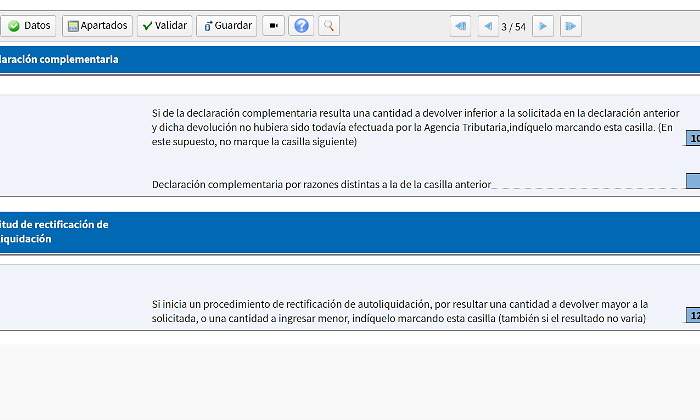Mark the casilla for complementaria por razones distintas
The height and width of the screenshot is (420, 700).
pos(693,181)
